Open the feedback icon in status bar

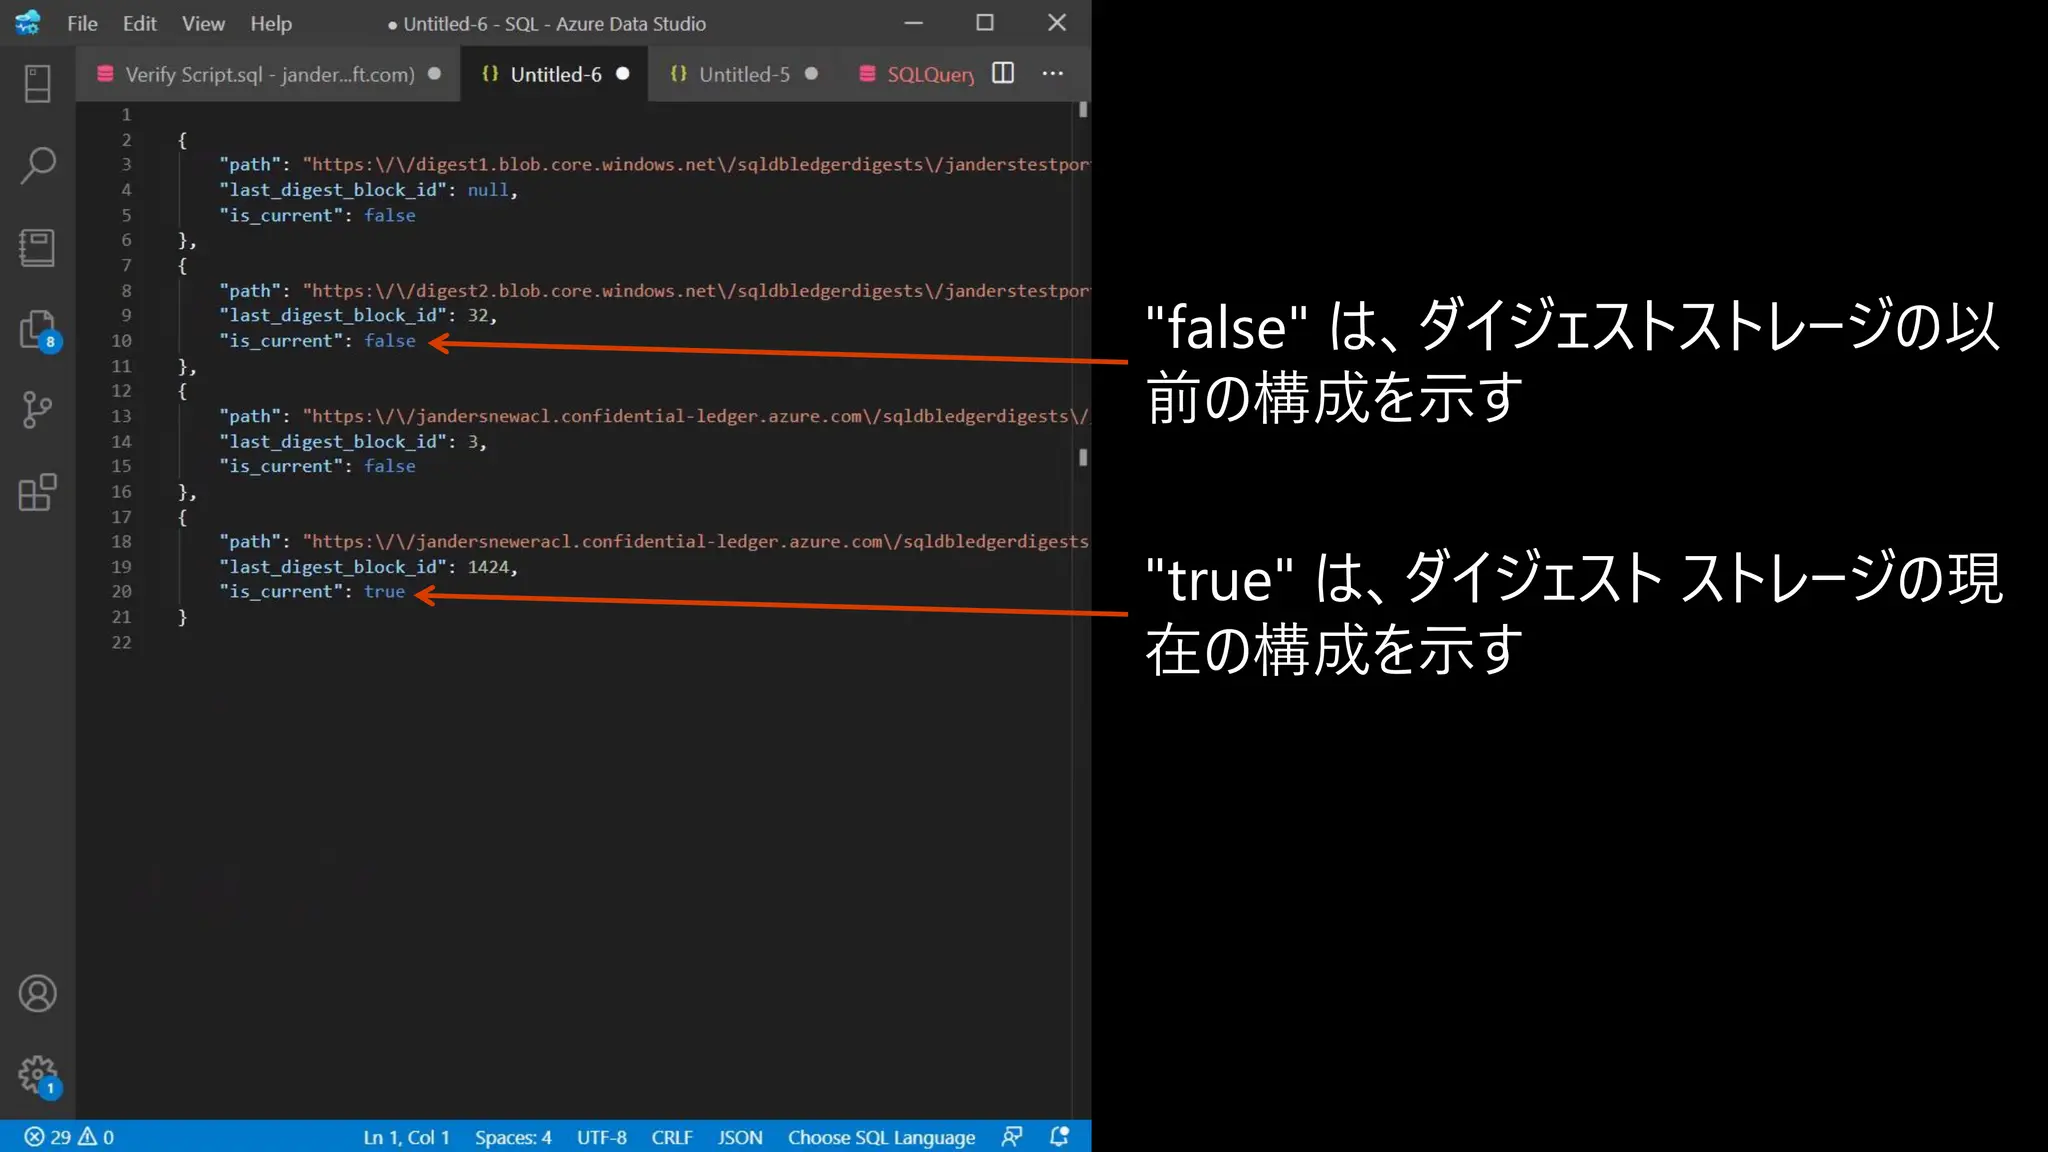coord(1012,1137)
